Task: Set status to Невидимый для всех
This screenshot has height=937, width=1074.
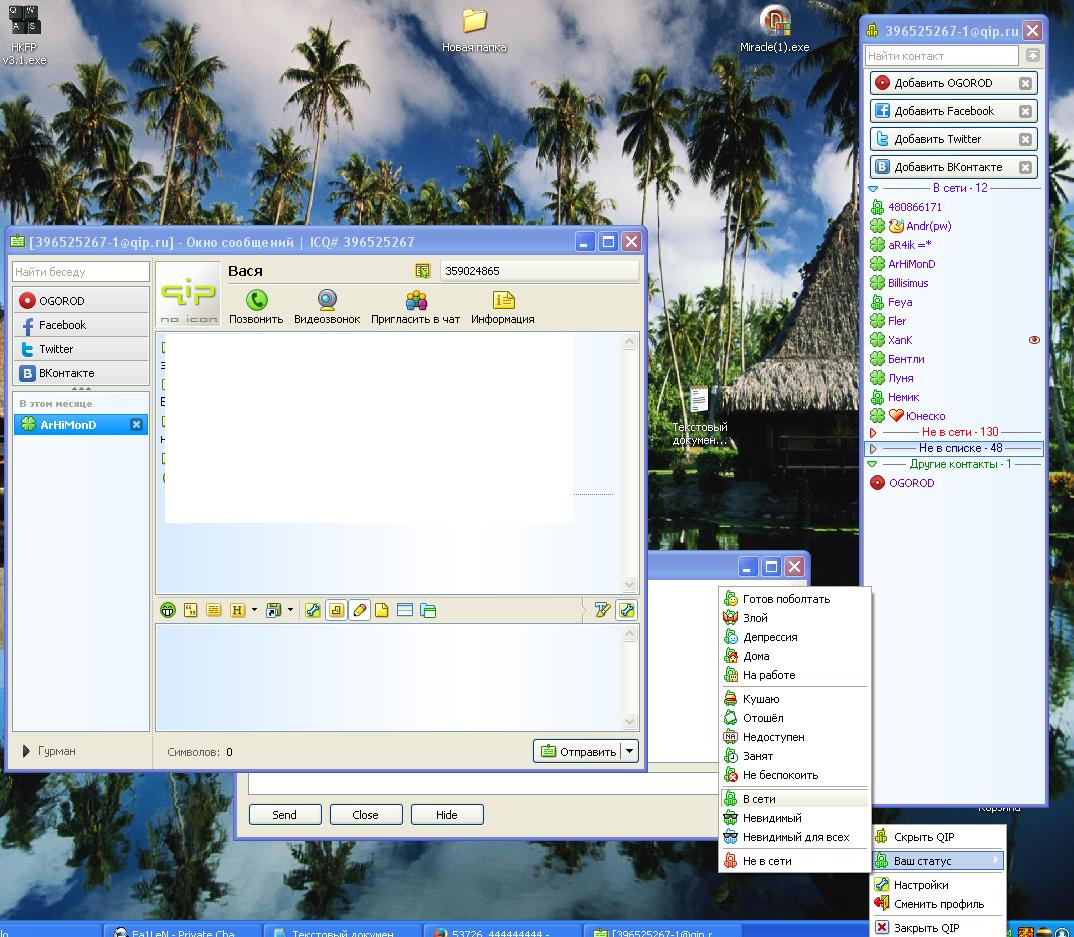Action: 795,837
